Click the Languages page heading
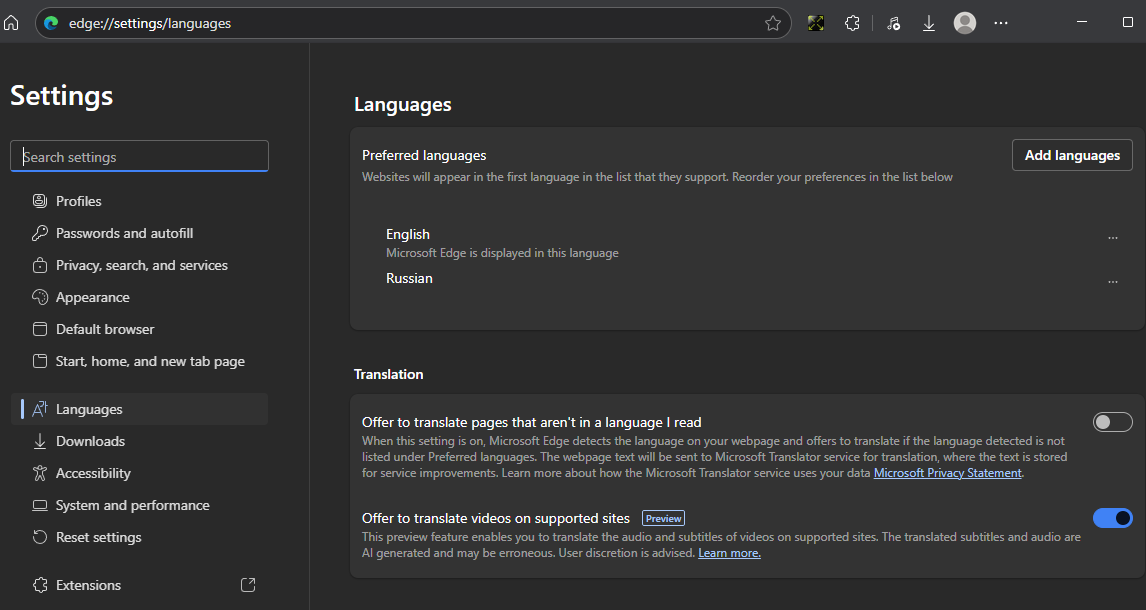 pos(403,104)
